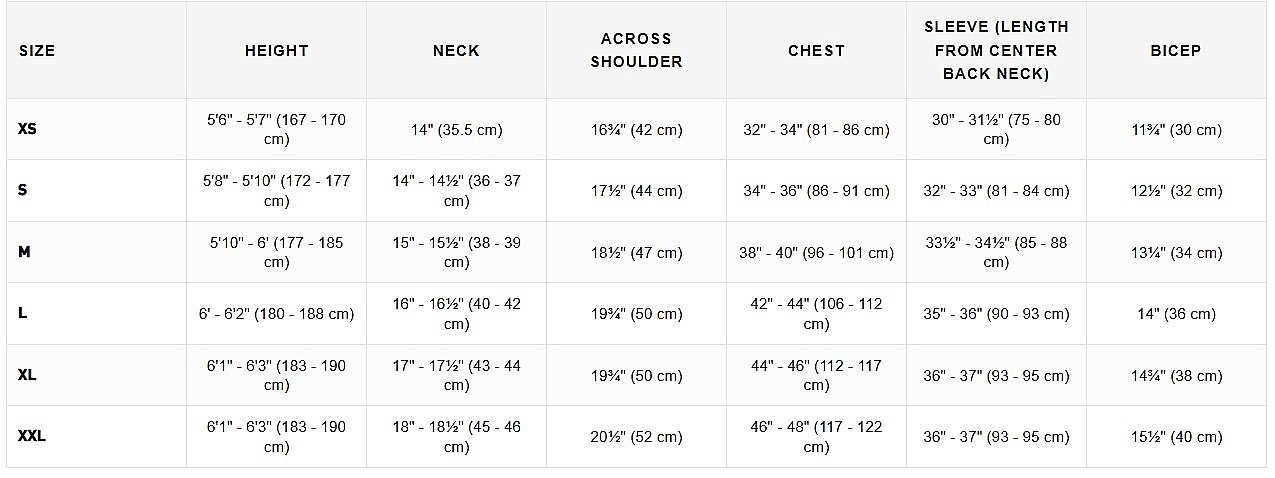Click the 14" (35.5 cm) neck cell
The width and height of the screenshot is (1275, 478).
click(456, 130)
